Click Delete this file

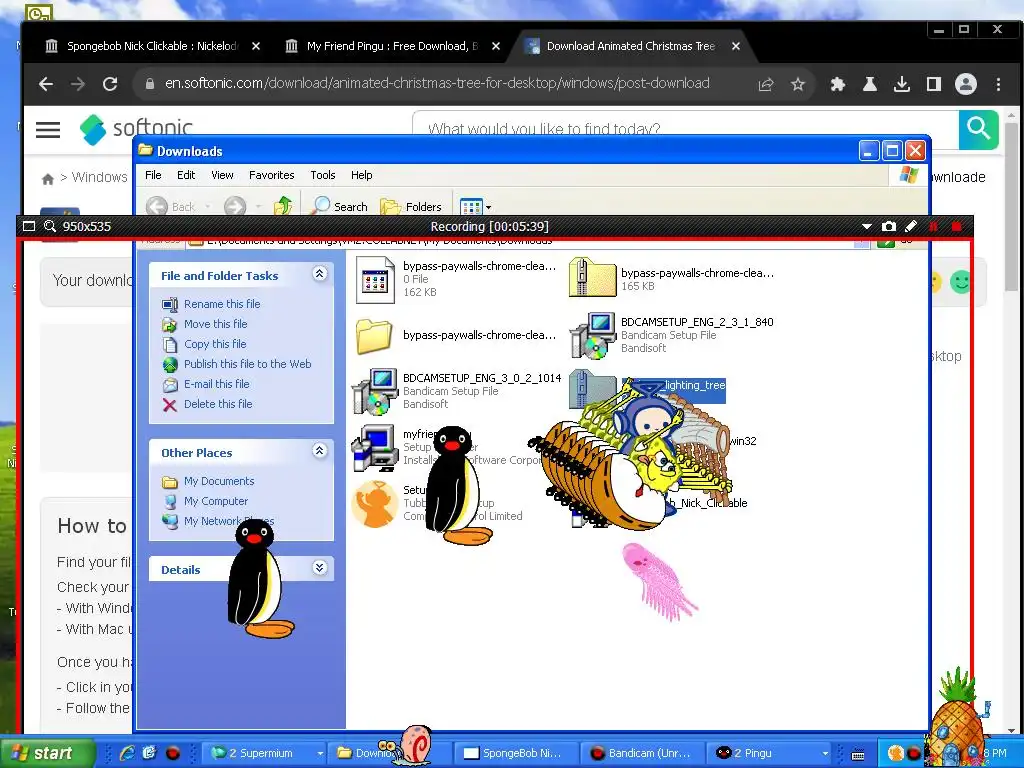coord(217,404)
